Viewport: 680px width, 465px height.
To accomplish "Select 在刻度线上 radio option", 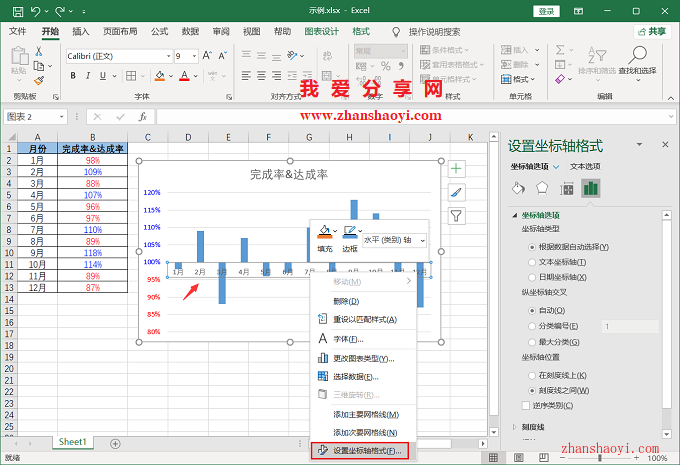I will tap(532, 375).
